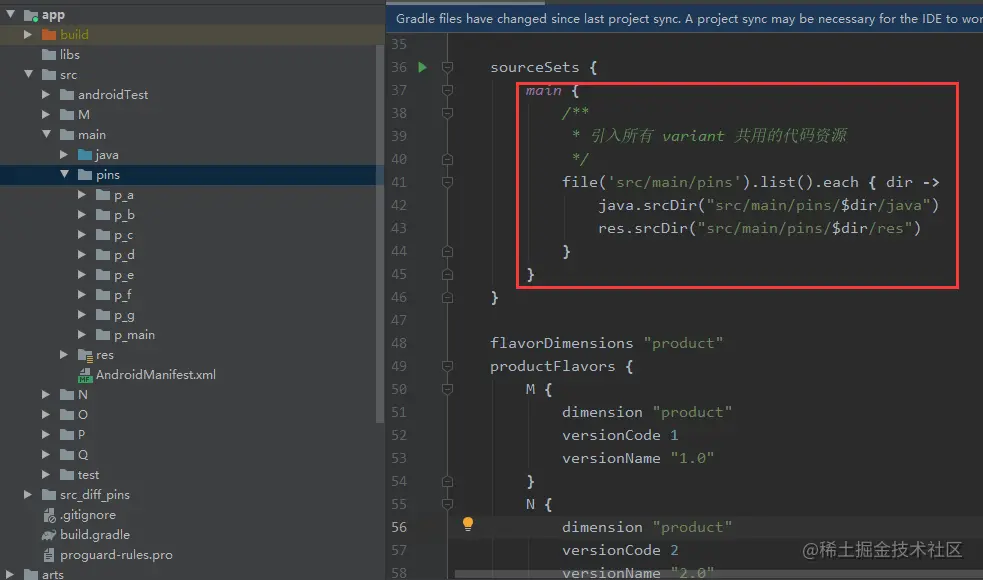Fold the main block at line 37
The image size is (983, 580).
[x=448, y=90]
